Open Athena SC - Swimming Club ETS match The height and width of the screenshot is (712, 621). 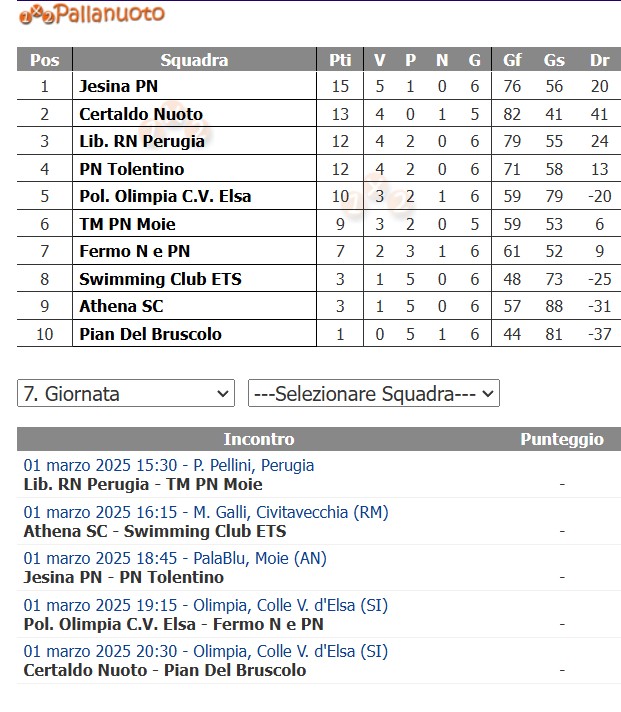pyautogui.click(x=155, y=531)
